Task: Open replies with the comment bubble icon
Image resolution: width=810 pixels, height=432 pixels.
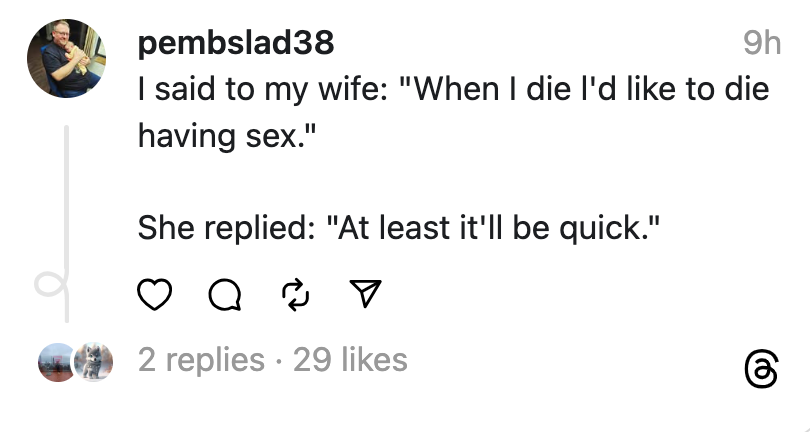Action: (222, 294)
